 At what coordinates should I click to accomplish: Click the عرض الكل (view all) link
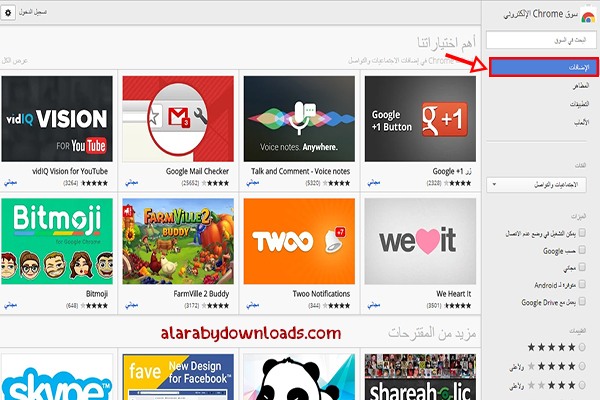(15, 60)
